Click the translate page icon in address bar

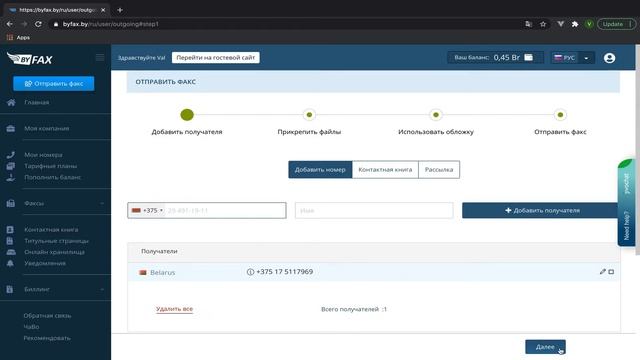(529, 24)
